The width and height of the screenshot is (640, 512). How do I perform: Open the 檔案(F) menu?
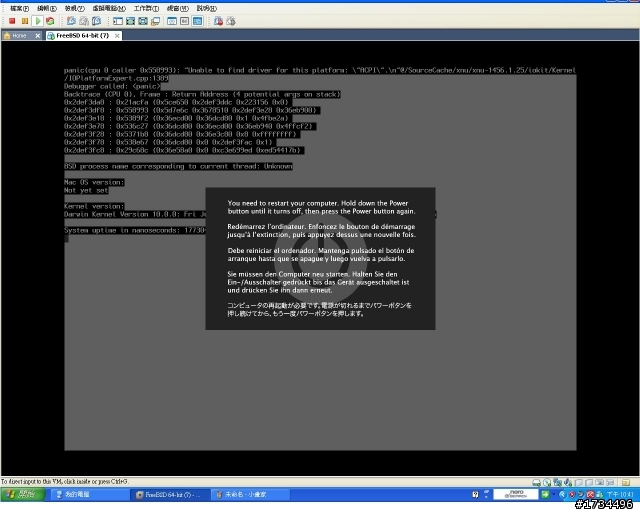click(x=19, y=8)
